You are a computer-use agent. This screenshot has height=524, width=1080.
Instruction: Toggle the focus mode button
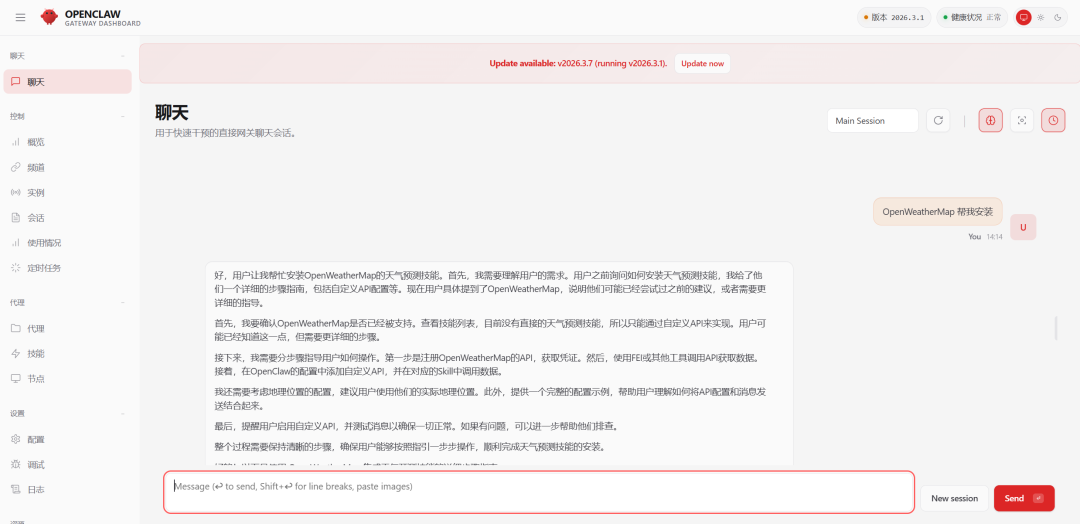click(x=1022, y=120)
